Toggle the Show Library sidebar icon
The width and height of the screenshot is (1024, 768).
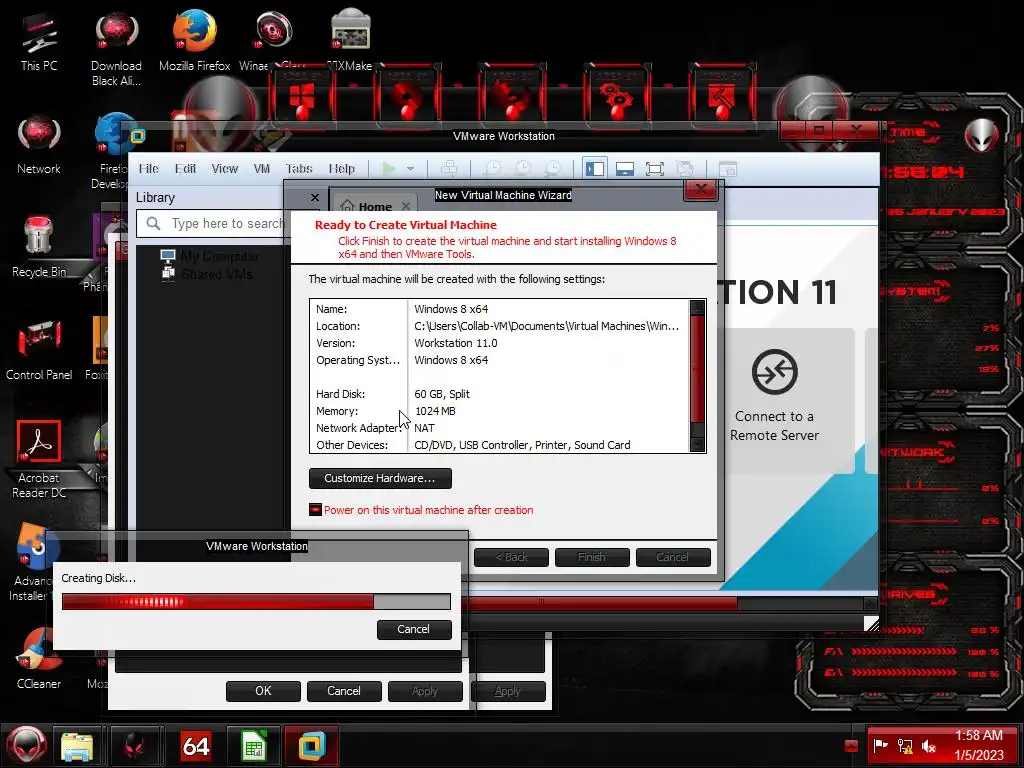tap(595, 169)
